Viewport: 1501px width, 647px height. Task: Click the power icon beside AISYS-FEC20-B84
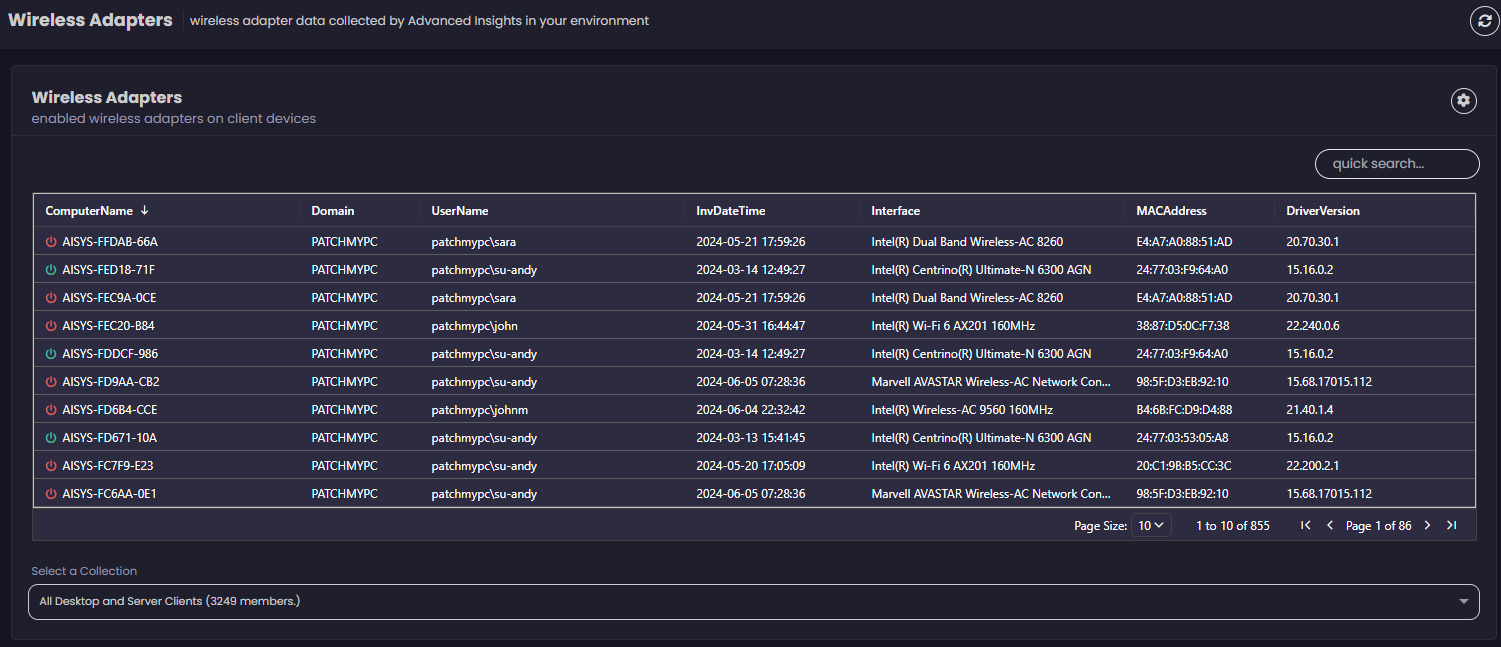[51, 326]
